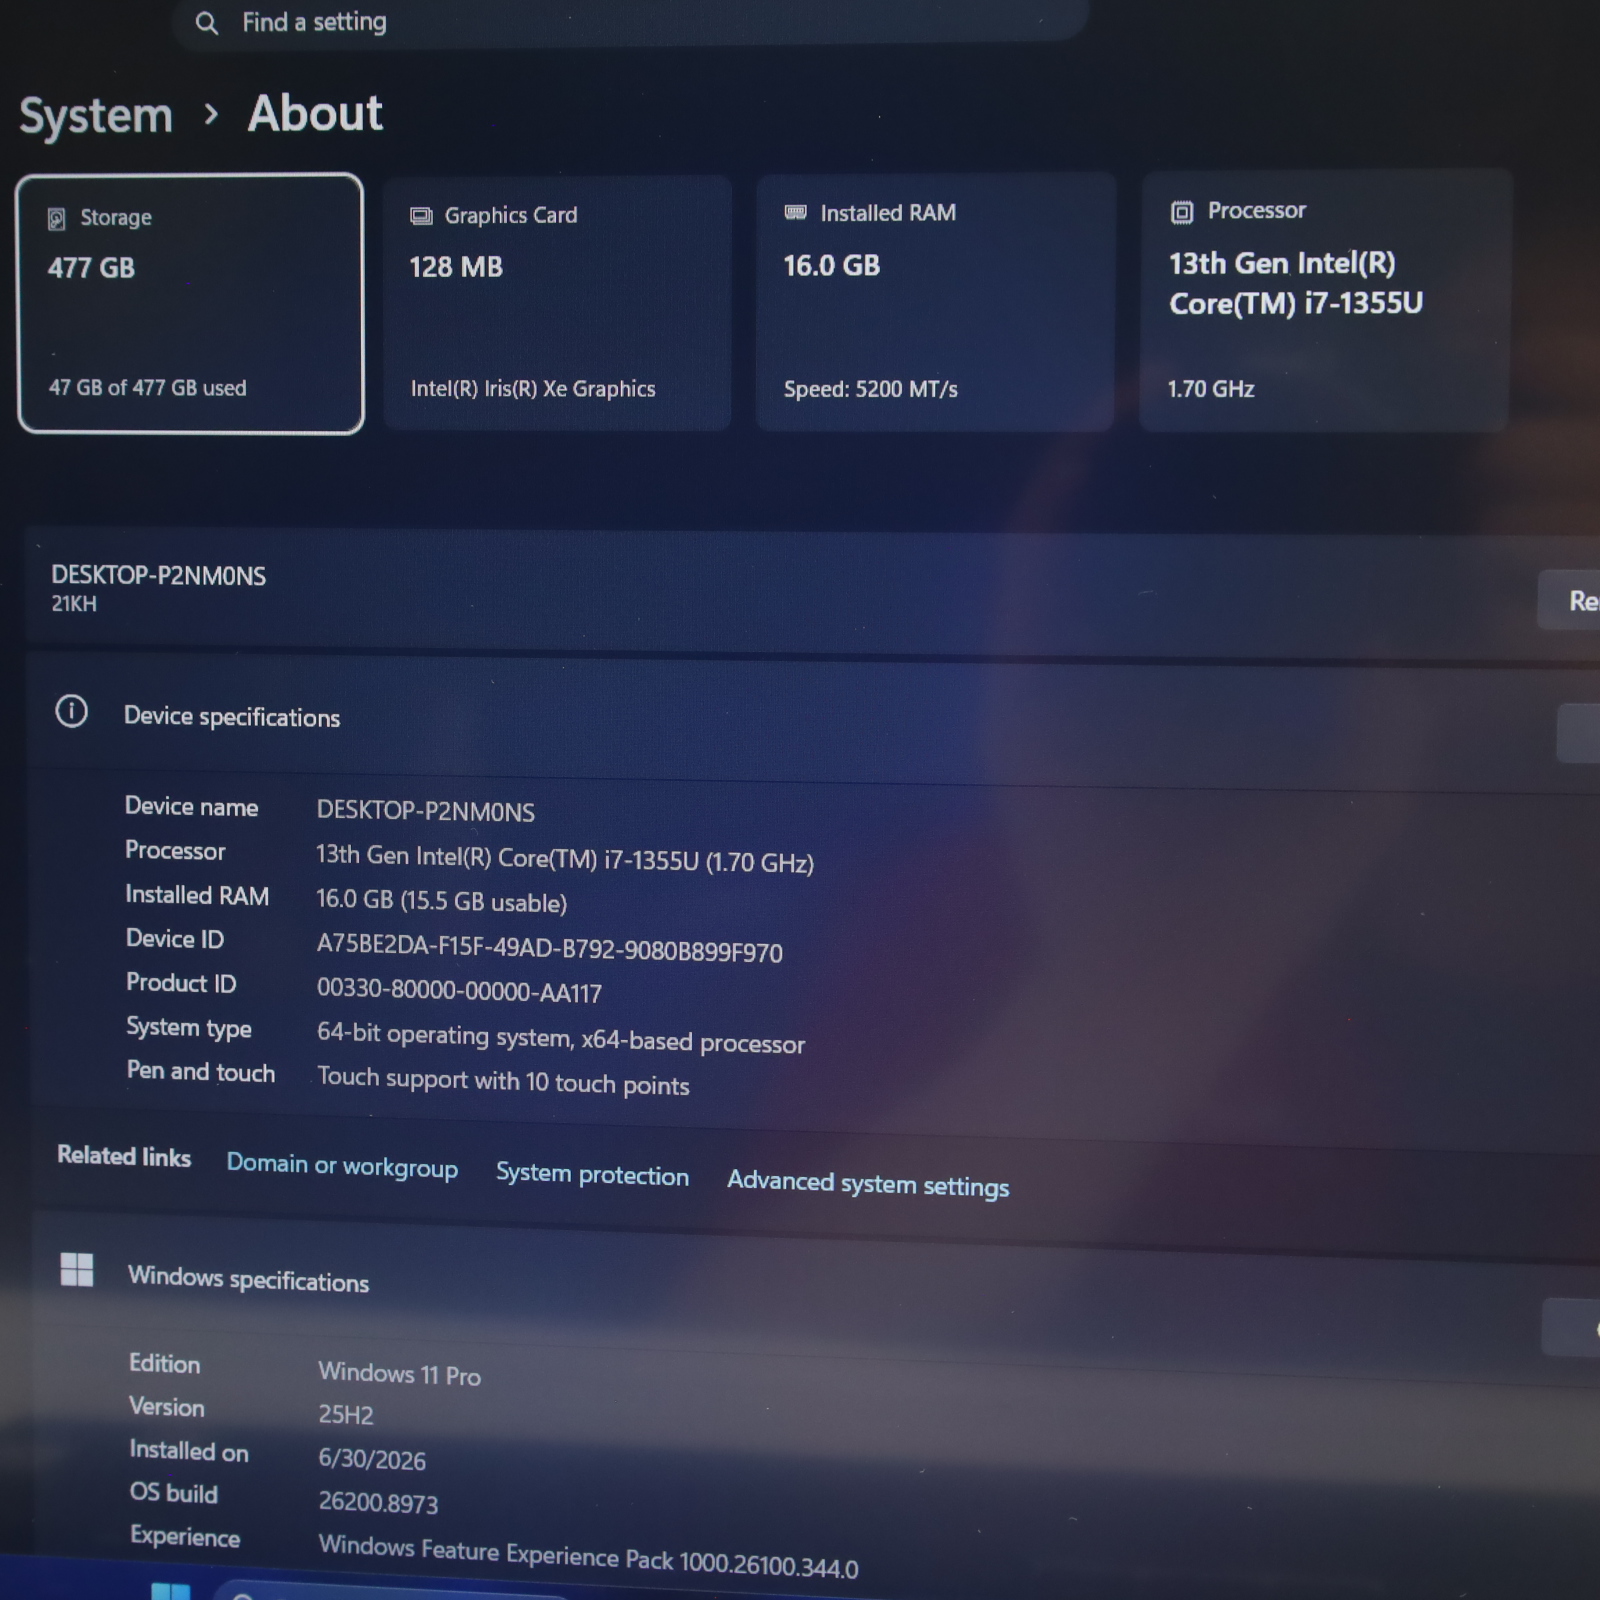
Task: Click the Rename button beside DESKTOP-P2NM0NS
Action: (x=1570, y=600)
